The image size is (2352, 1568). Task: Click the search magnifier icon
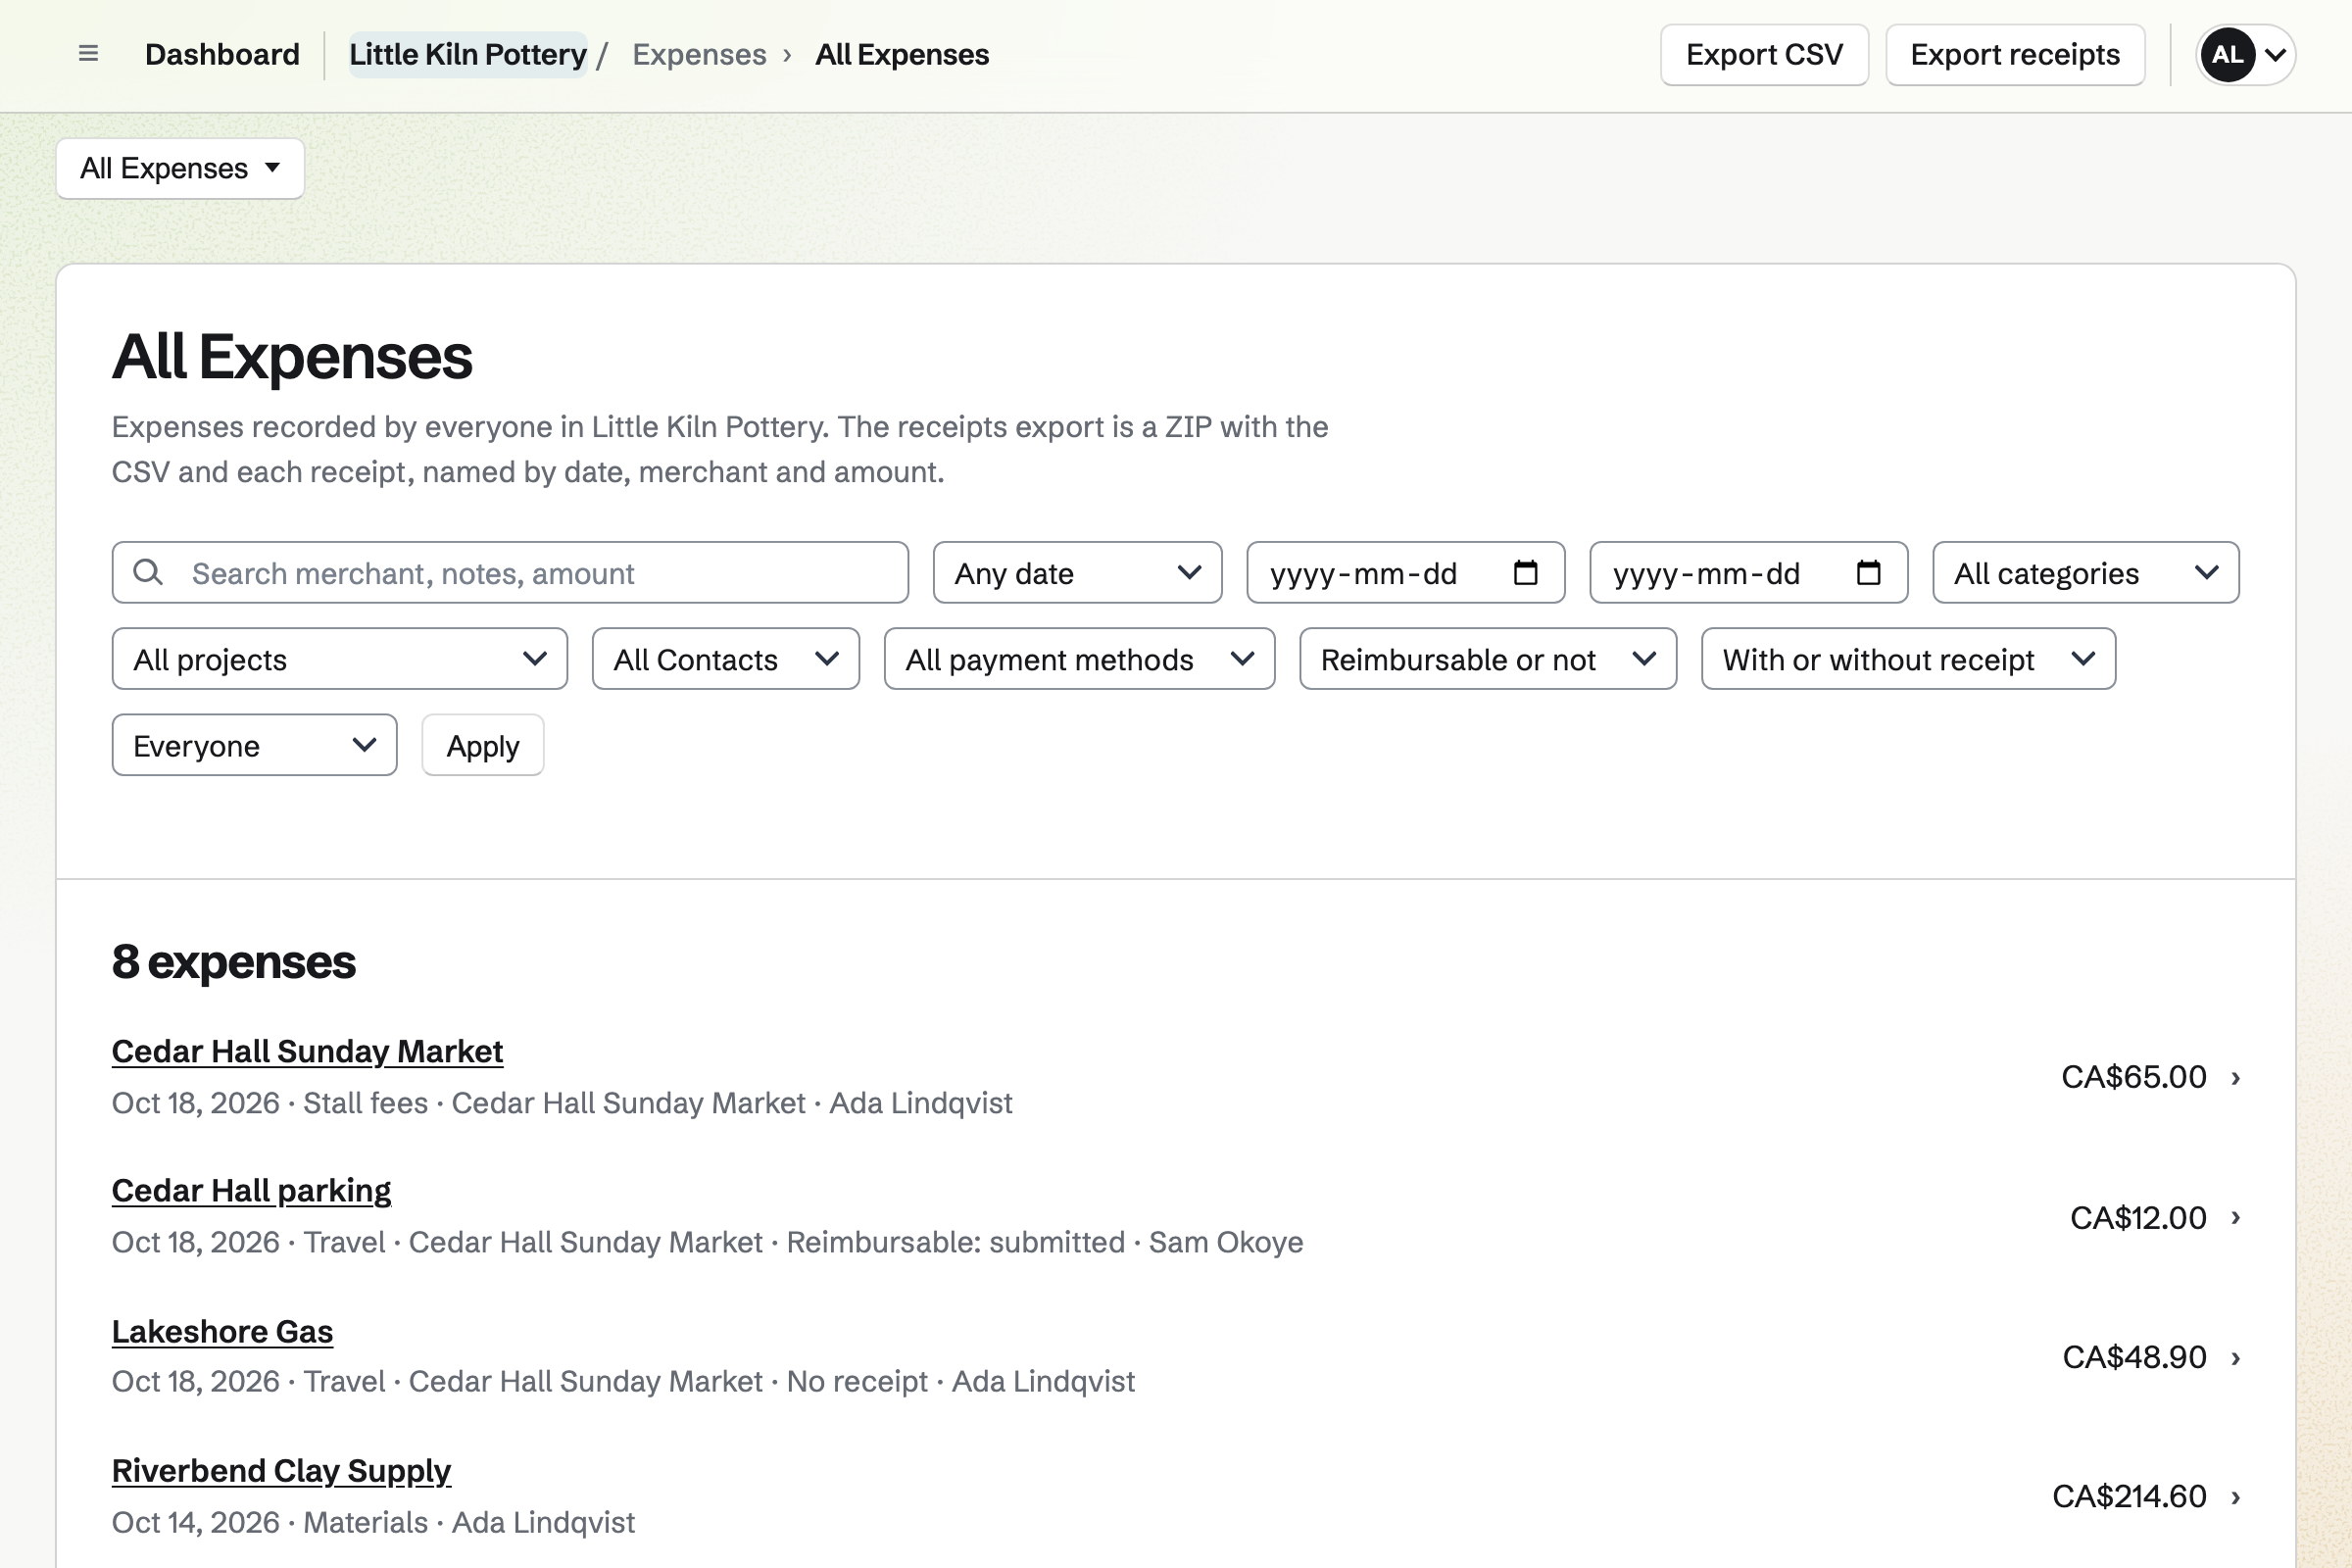[x=148, y=572]
